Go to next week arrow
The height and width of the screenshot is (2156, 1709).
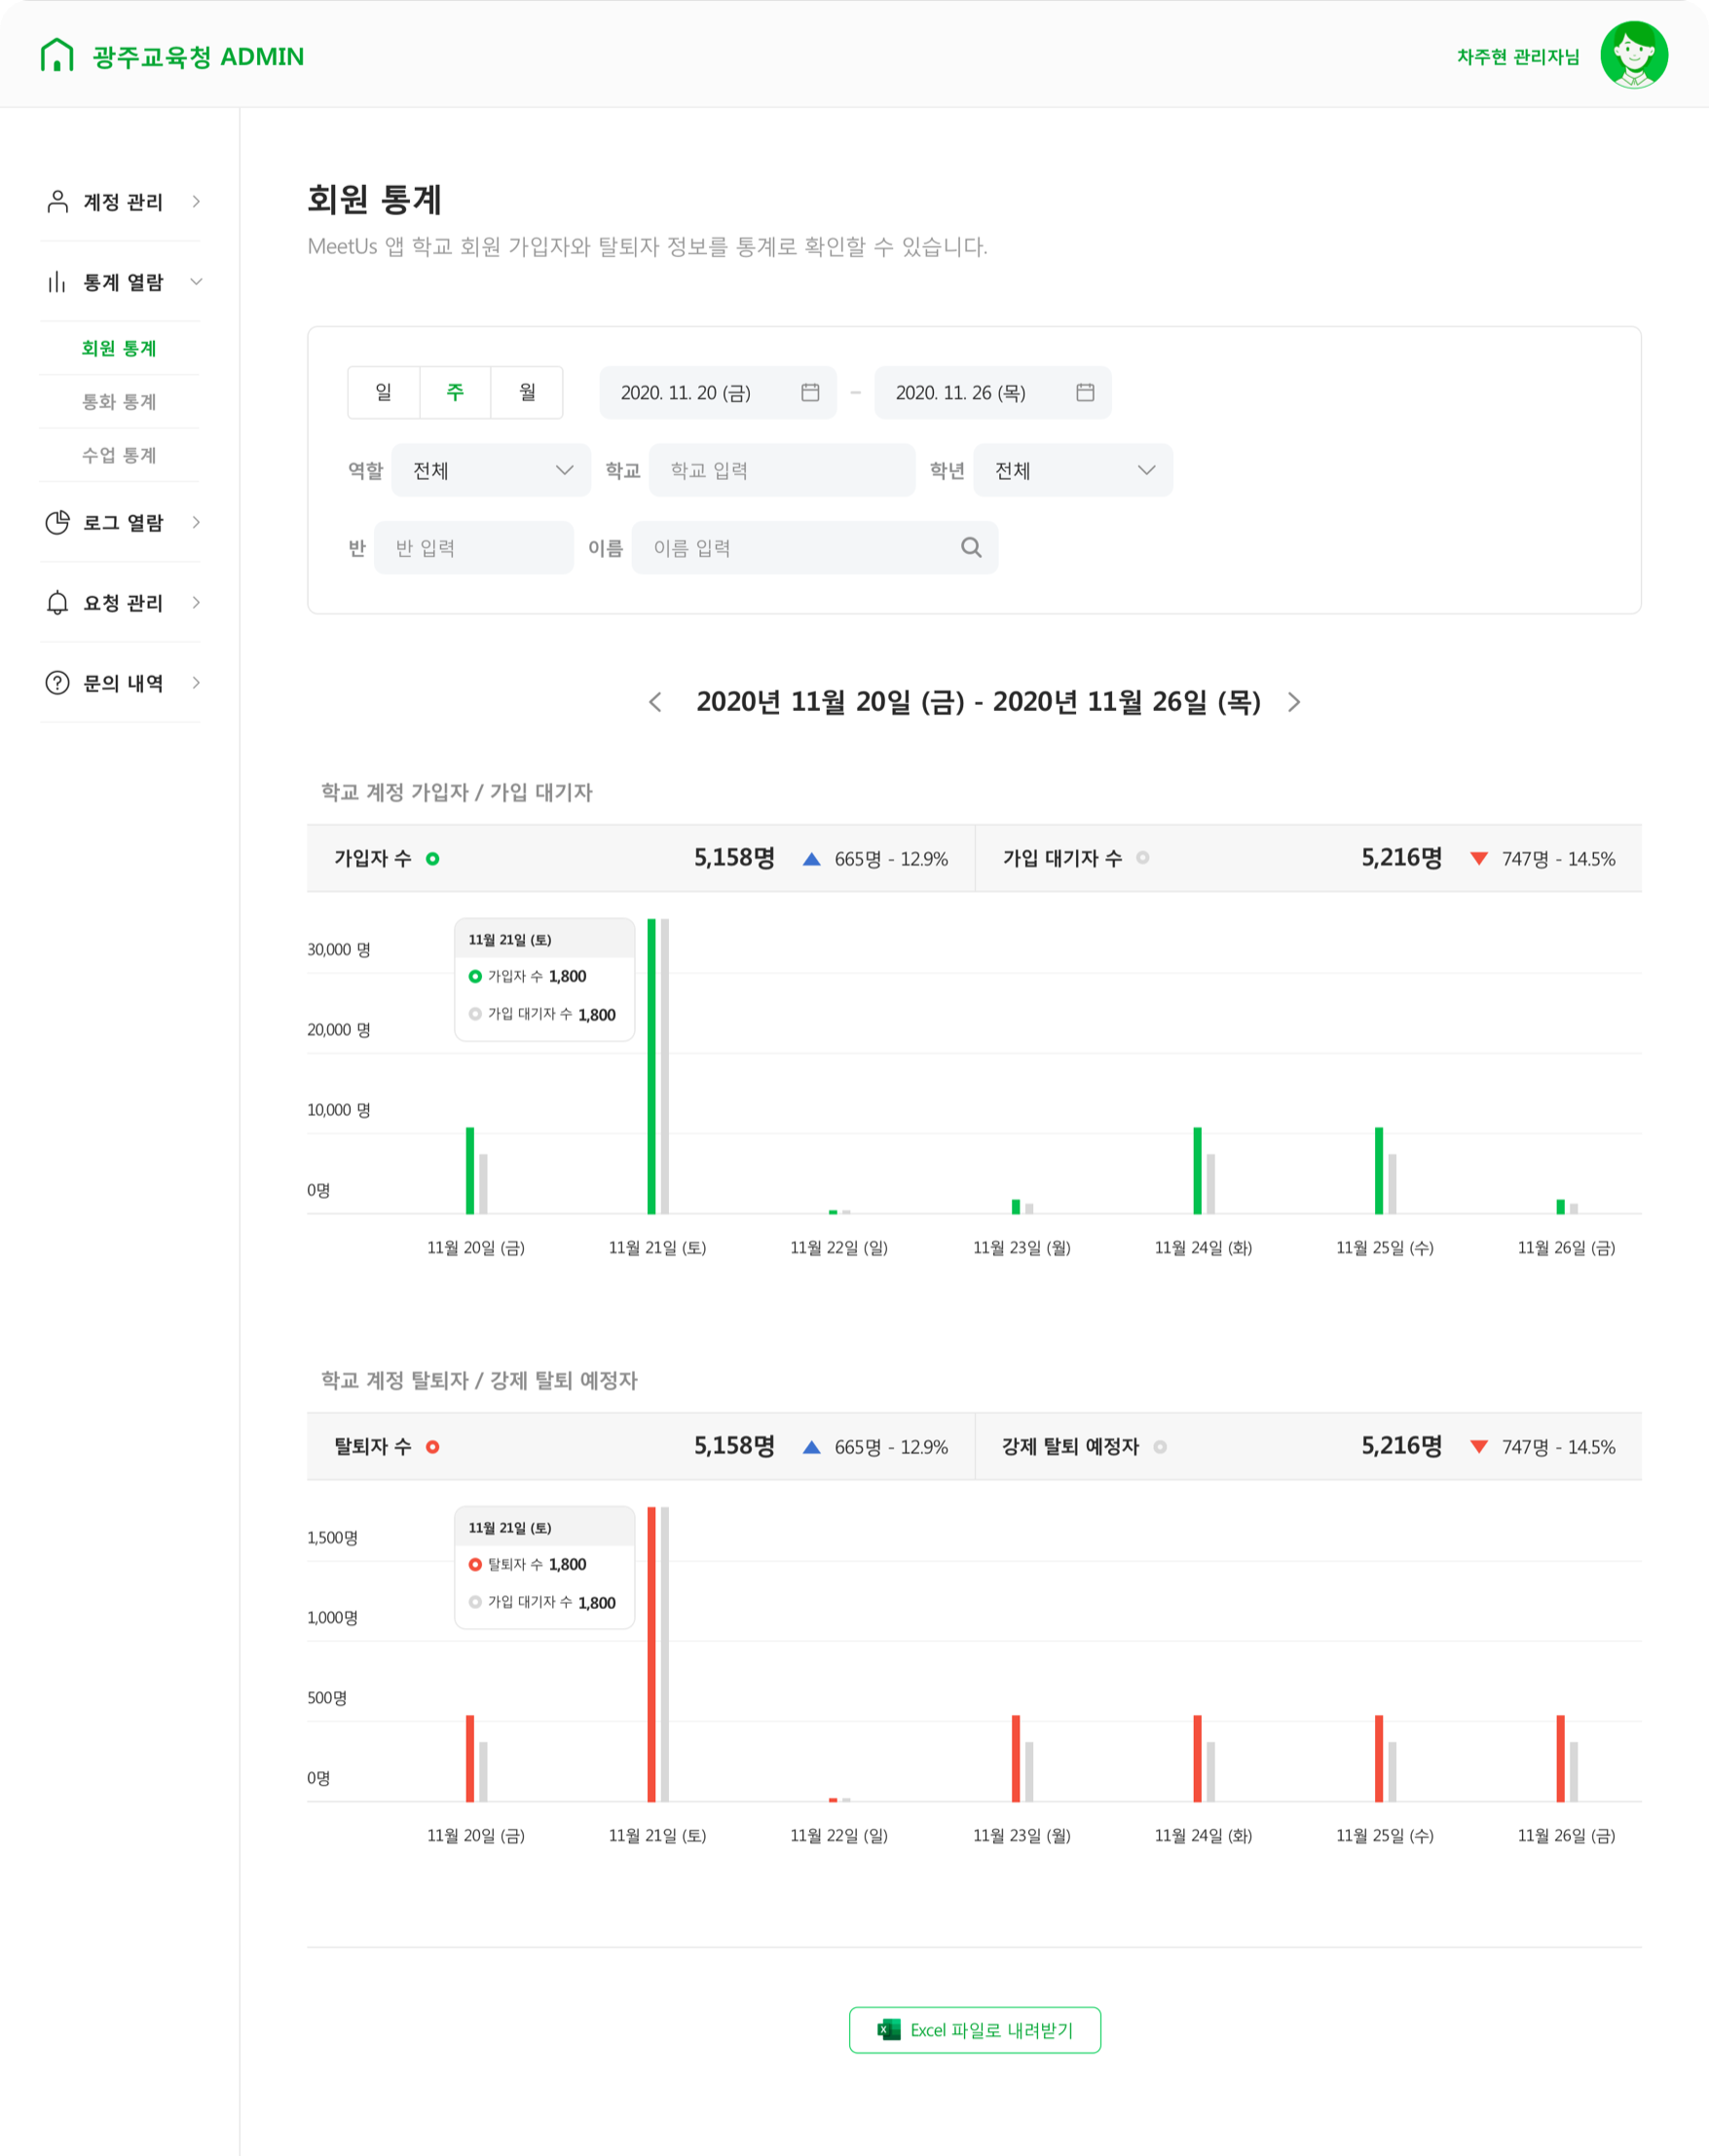coord(1294,702)
